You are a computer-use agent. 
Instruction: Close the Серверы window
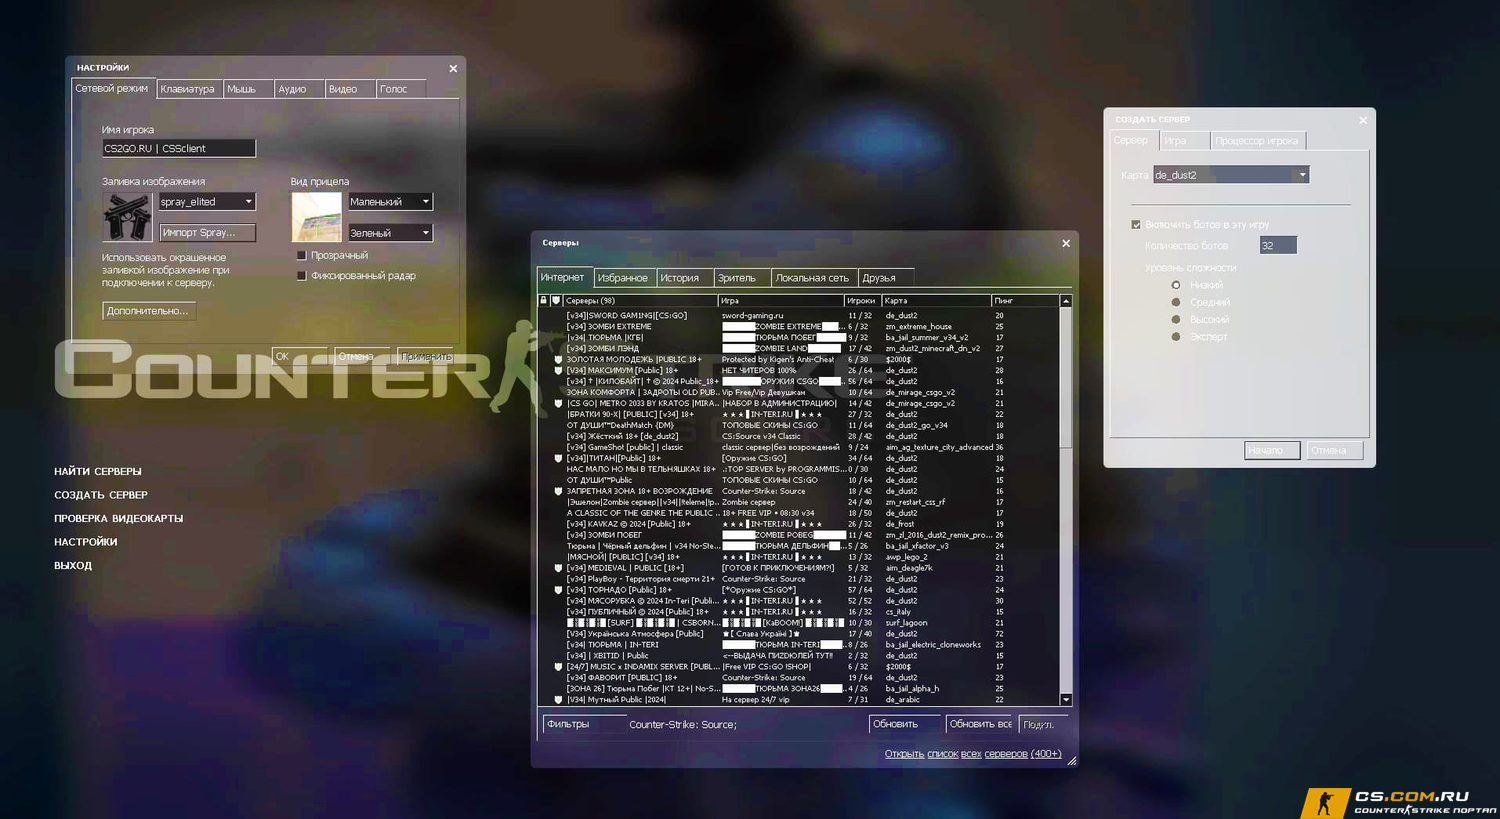click(x=1066, y=243)
